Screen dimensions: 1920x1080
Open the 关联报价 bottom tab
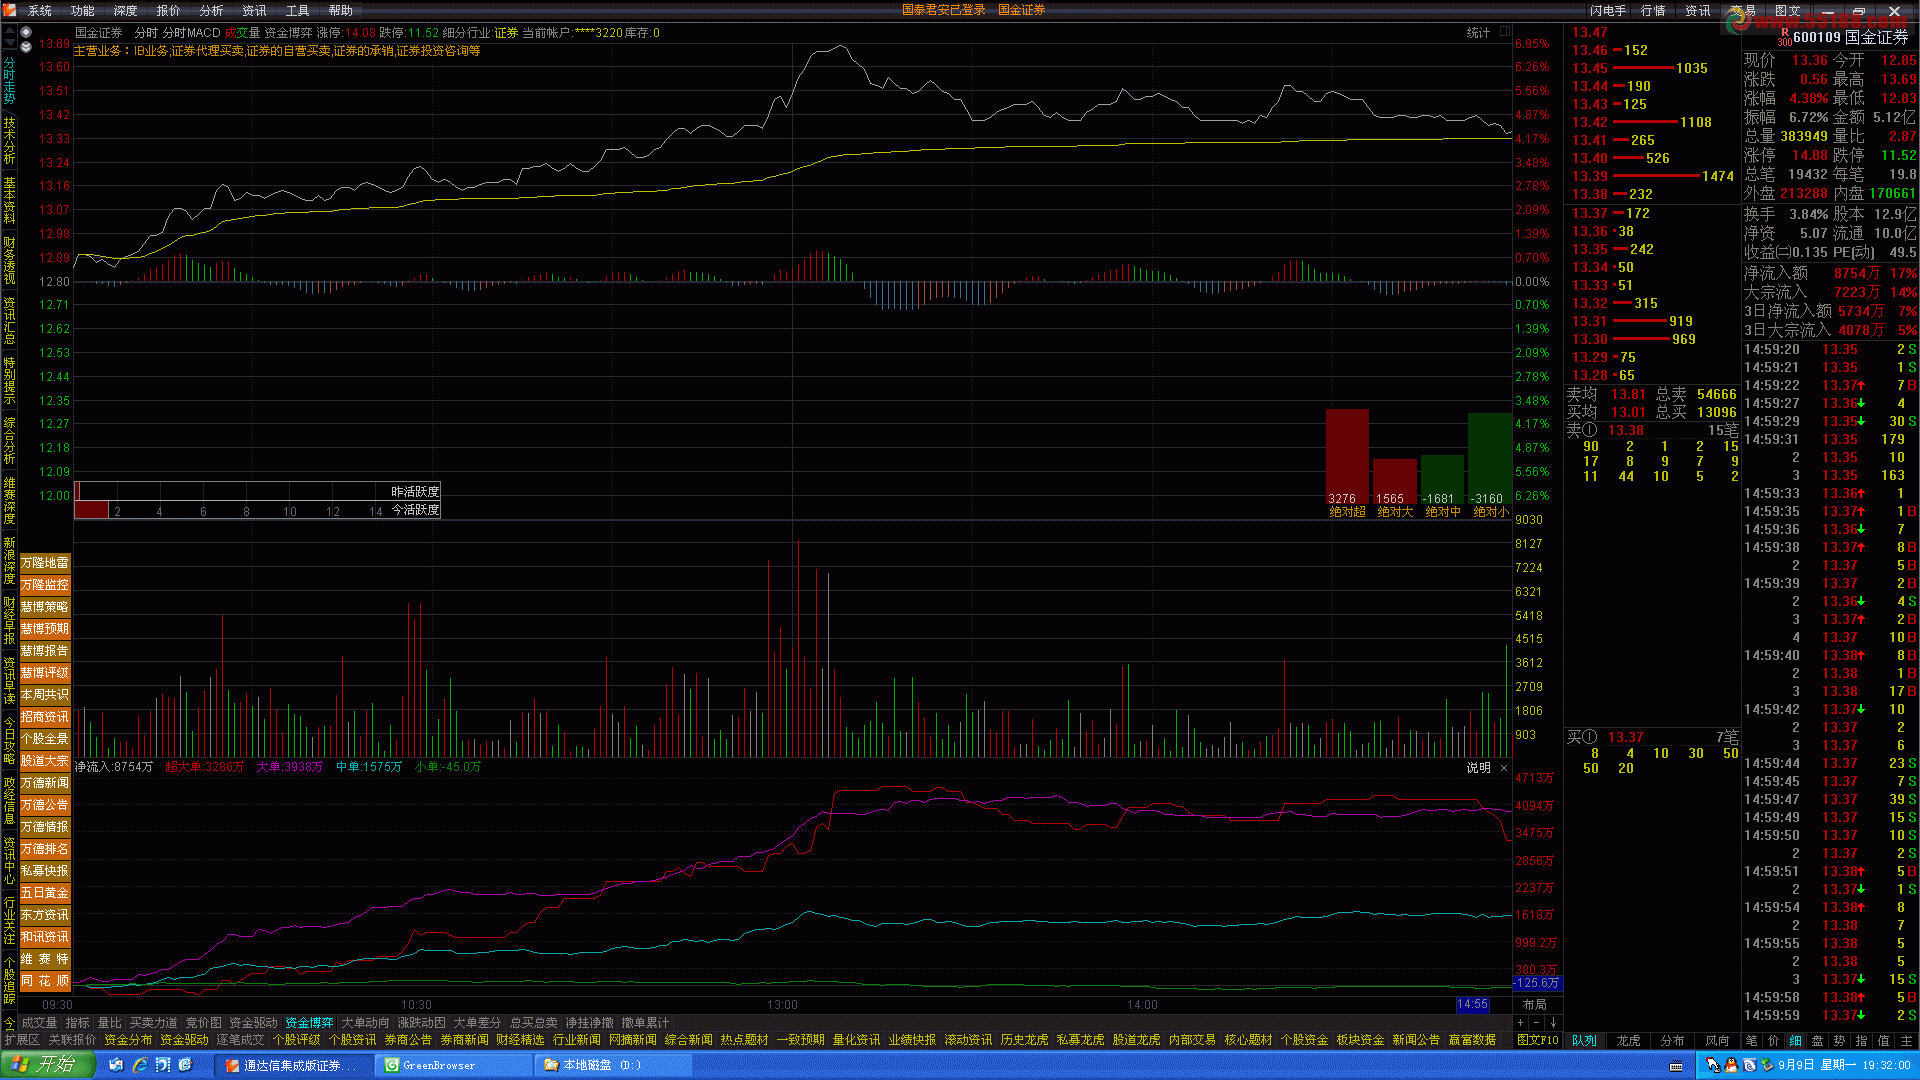72,1040
